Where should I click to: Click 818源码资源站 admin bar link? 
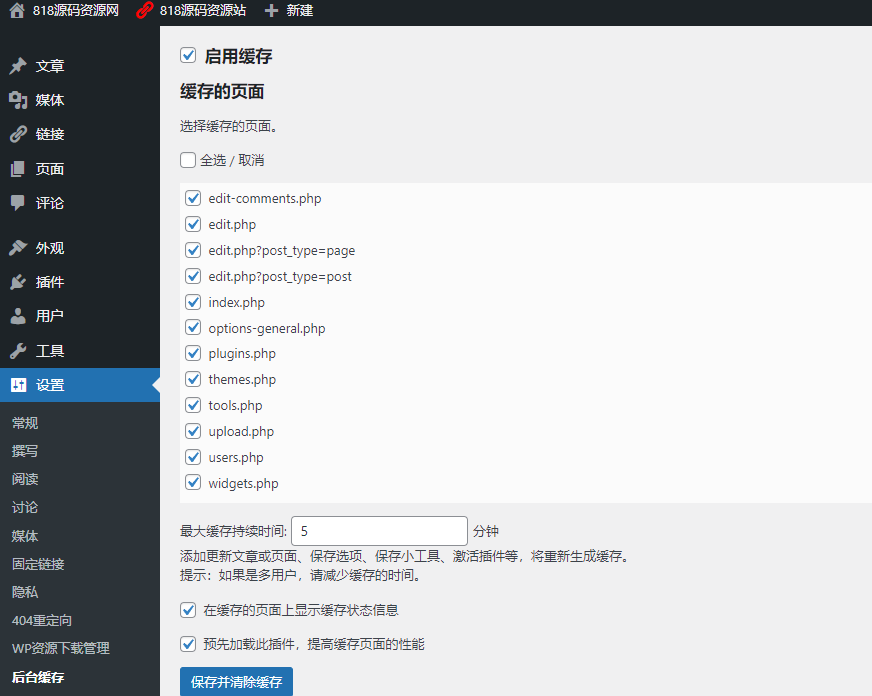[x=202, y=10]
